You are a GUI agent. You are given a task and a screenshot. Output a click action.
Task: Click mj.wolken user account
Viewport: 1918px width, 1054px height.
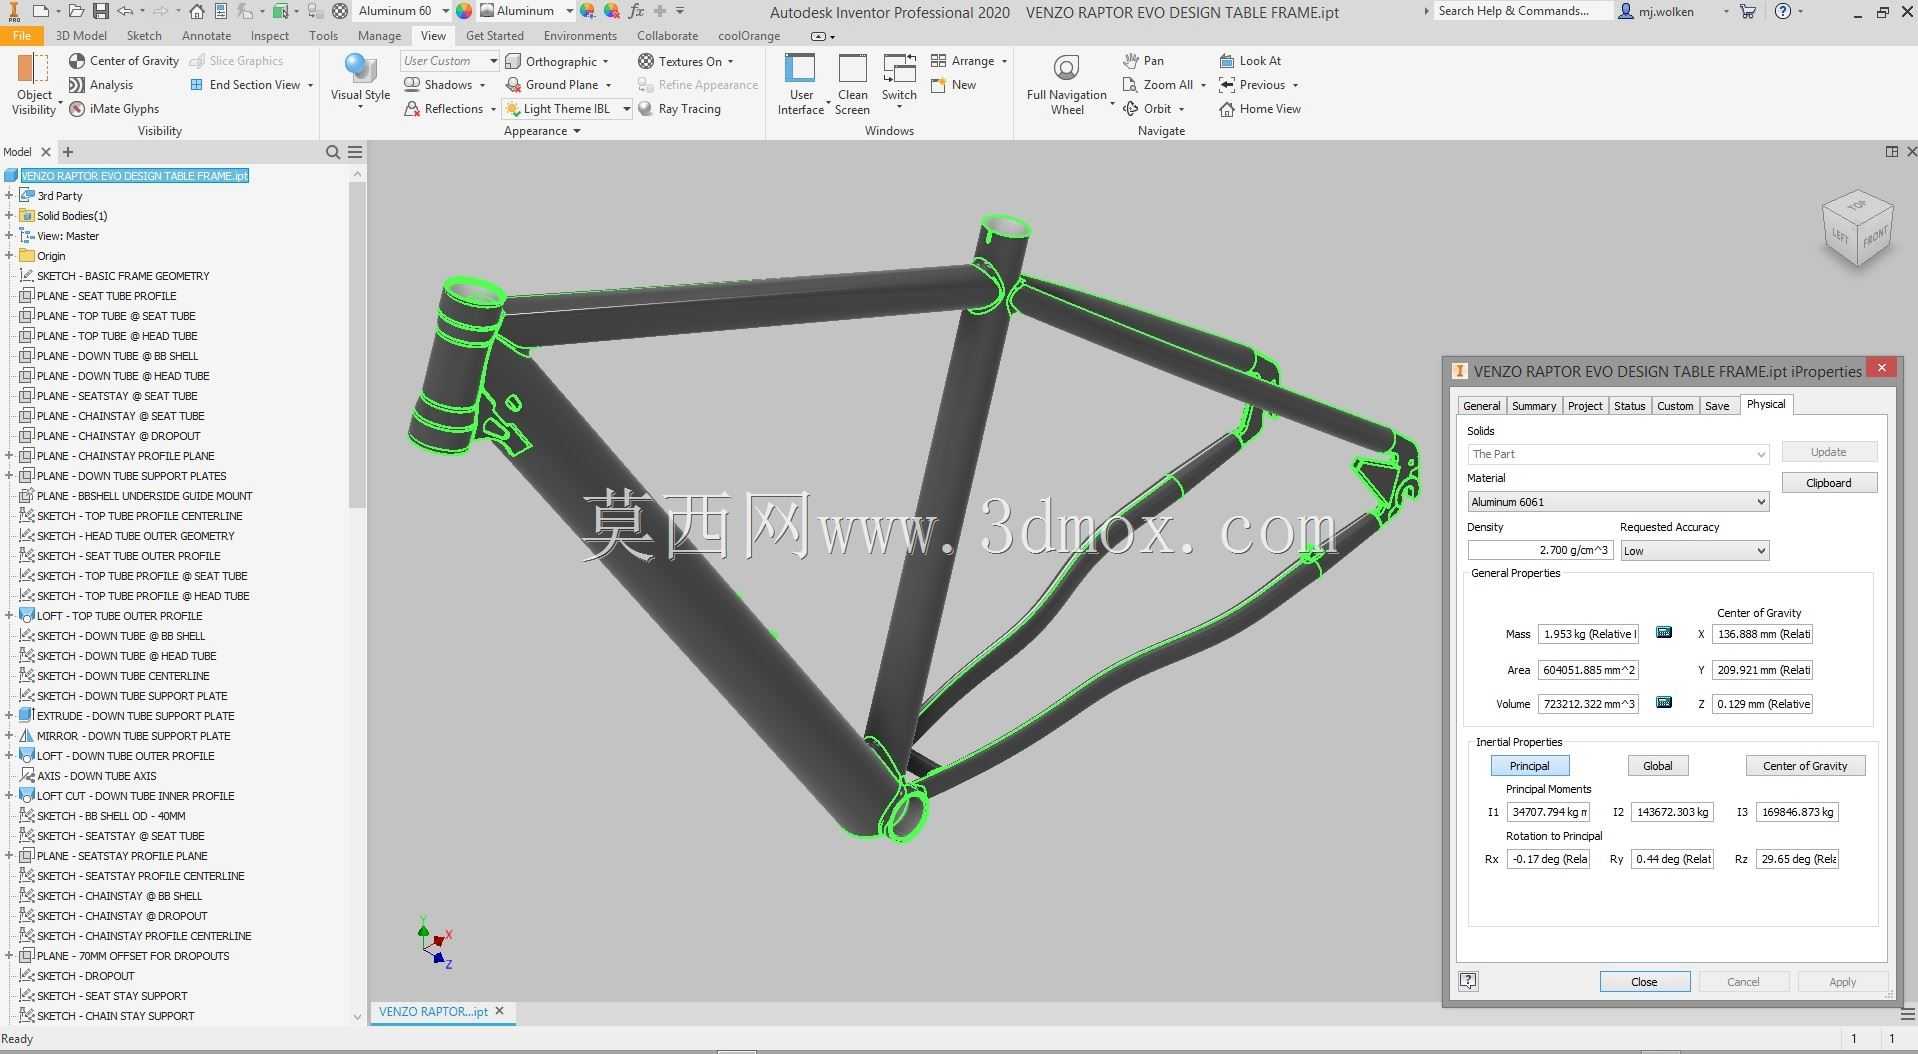pos(1656,11)
